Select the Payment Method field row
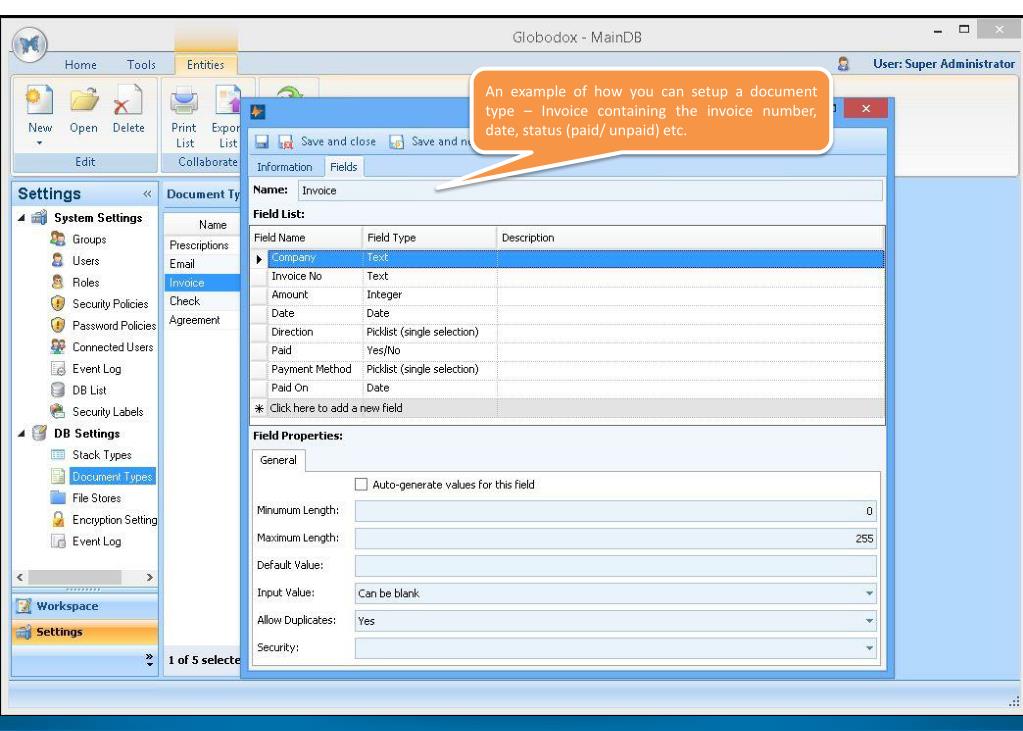Screen dimensions: 1023x731 [x=567, y=369]
